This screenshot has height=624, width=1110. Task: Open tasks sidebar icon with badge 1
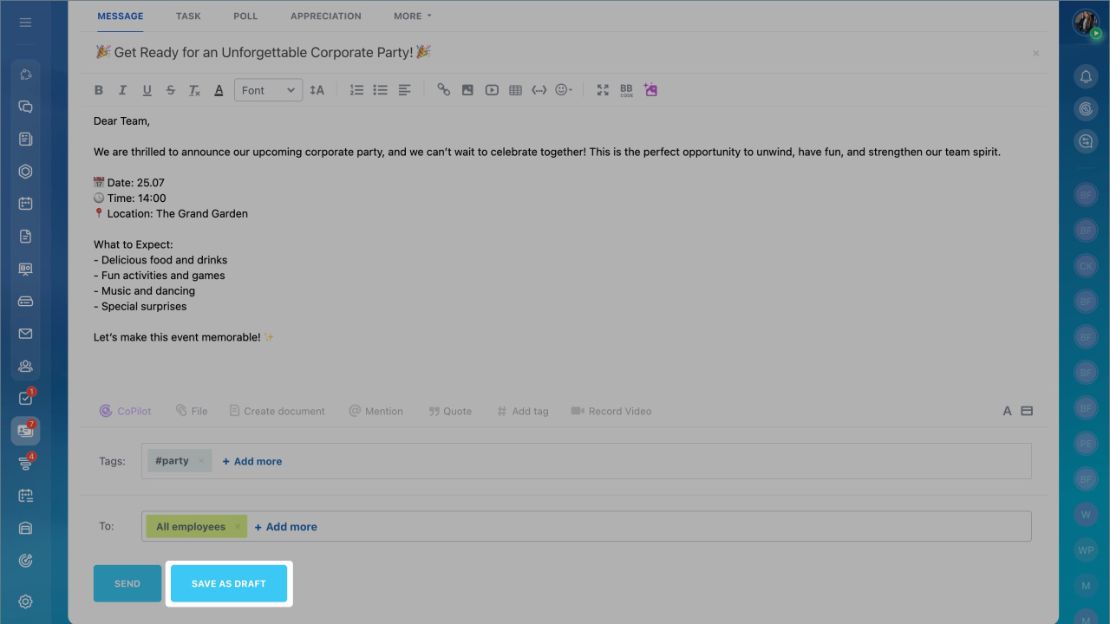(25, 398)
